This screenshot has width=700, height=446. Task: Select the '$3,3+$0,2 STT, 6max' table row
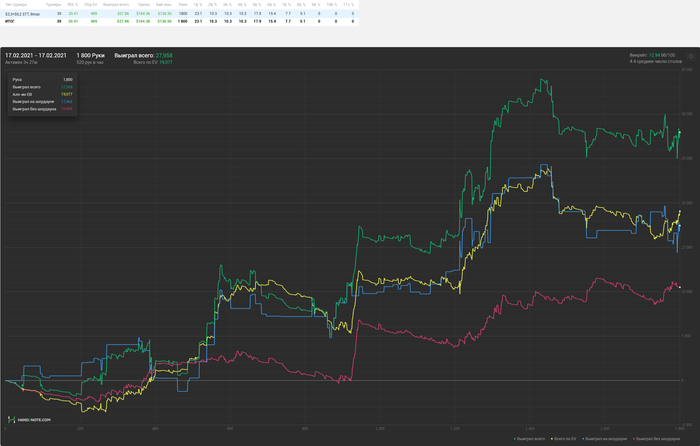pyautogui.click(x=179, y=14)
